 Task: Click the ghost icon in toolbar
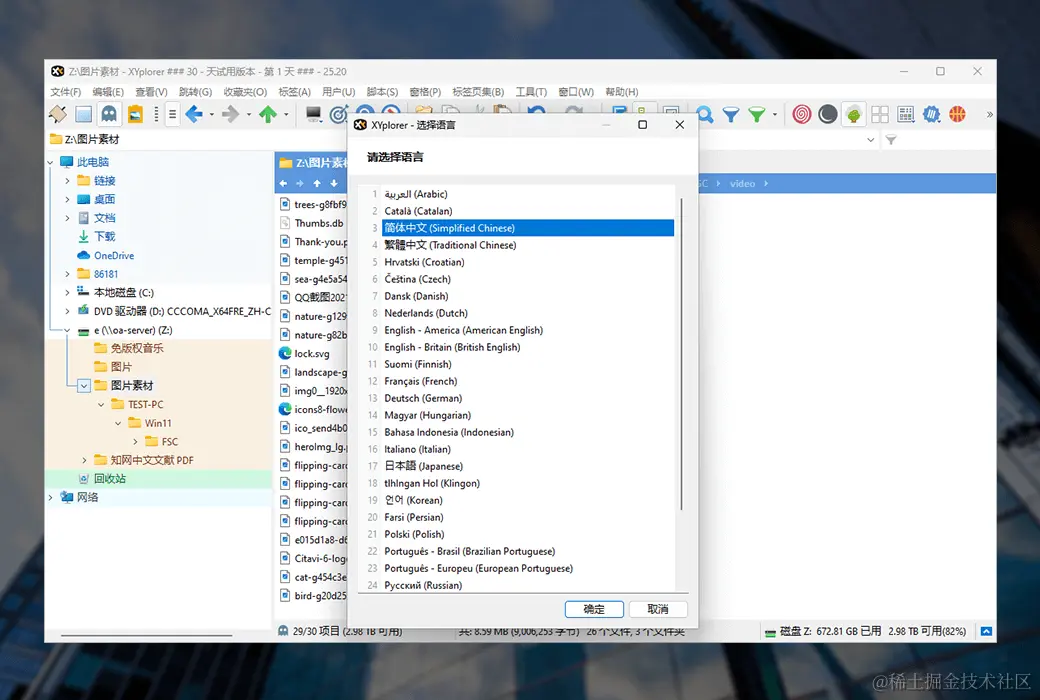(109, 115)
